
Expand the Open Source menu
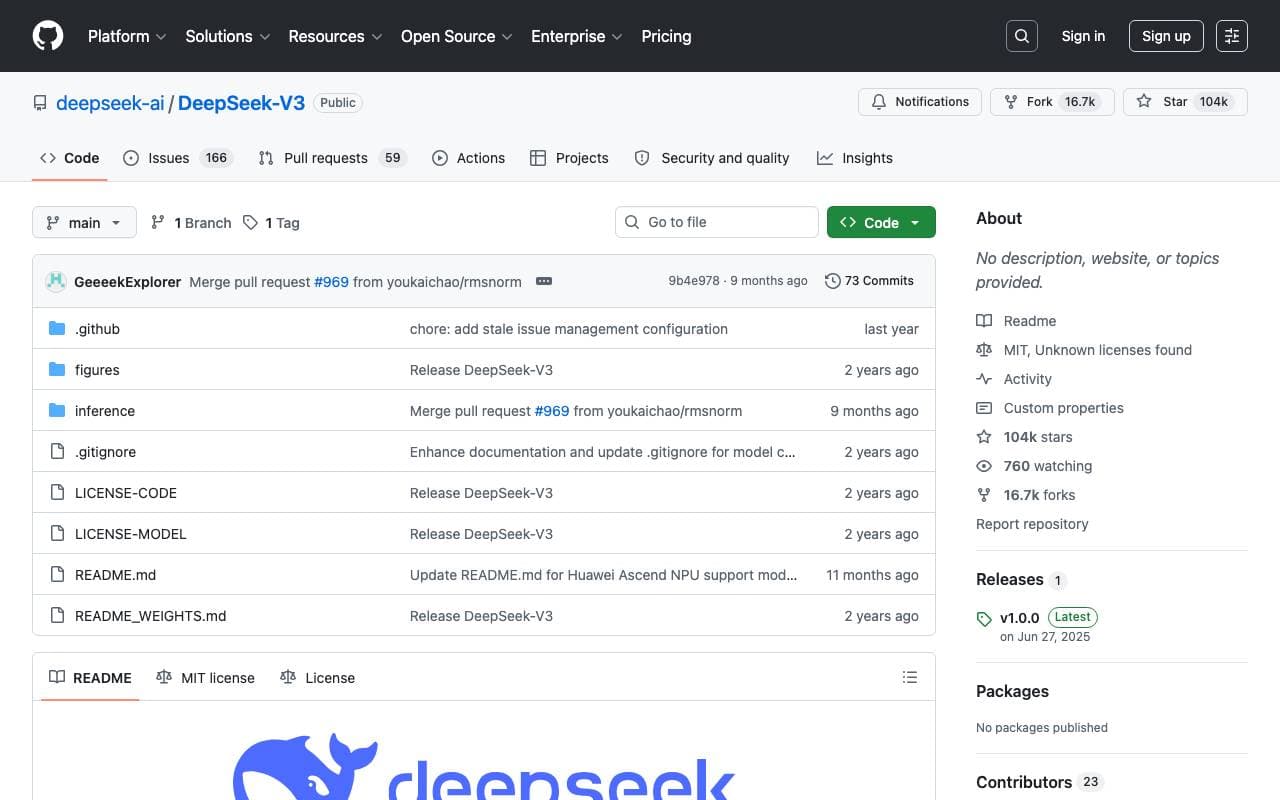coord(456,36)
